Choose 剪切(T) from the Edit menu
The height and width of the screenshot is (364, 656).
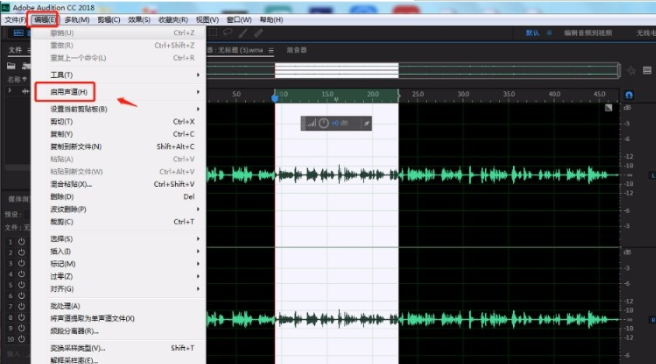tap(119, 121)
